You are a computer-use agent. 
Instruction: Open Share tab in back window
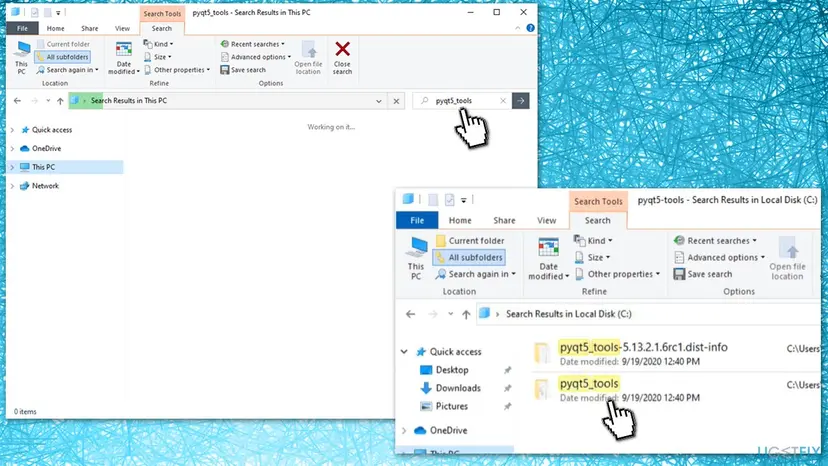tap(90, 29)
